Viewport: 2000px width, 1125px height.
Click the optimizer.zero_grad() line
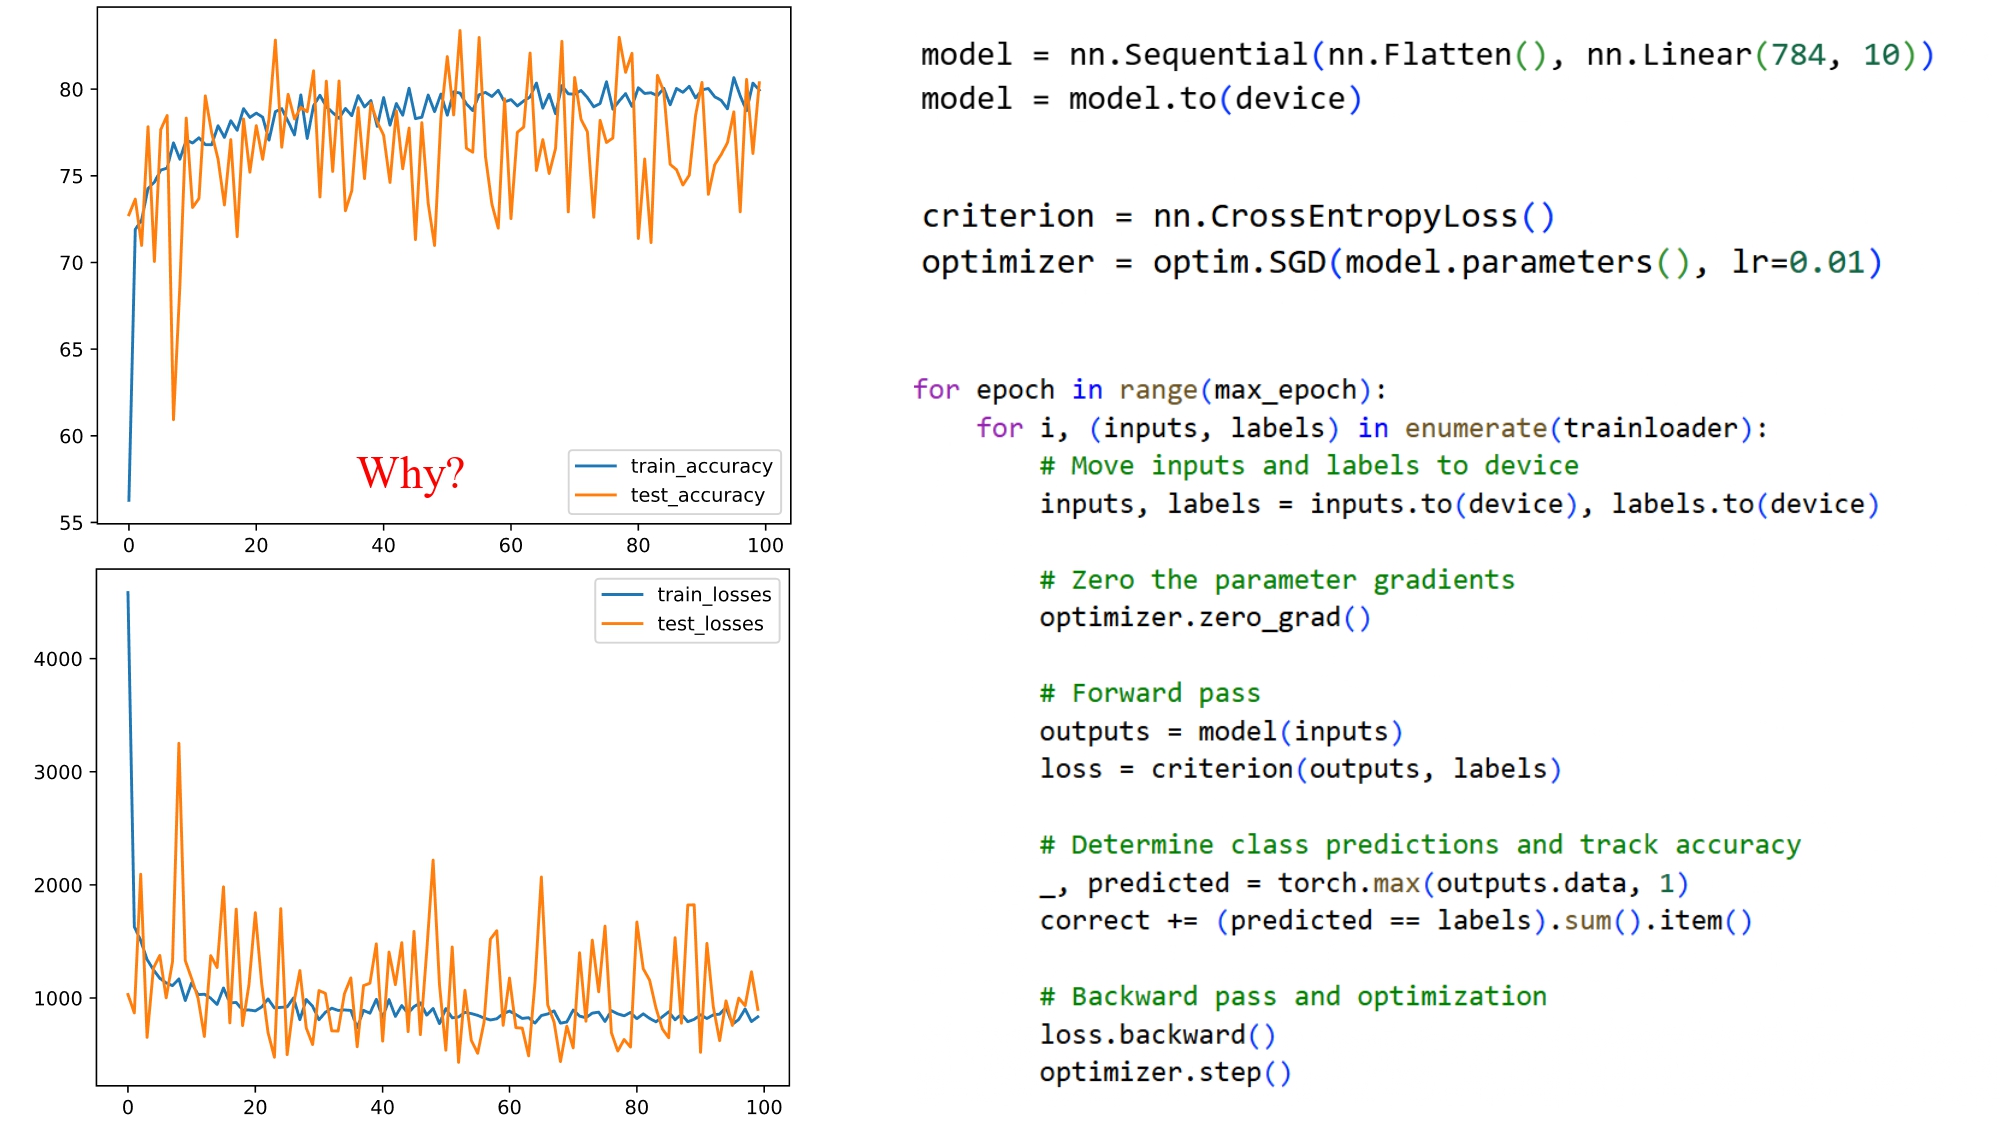(x=1204, y=618)
